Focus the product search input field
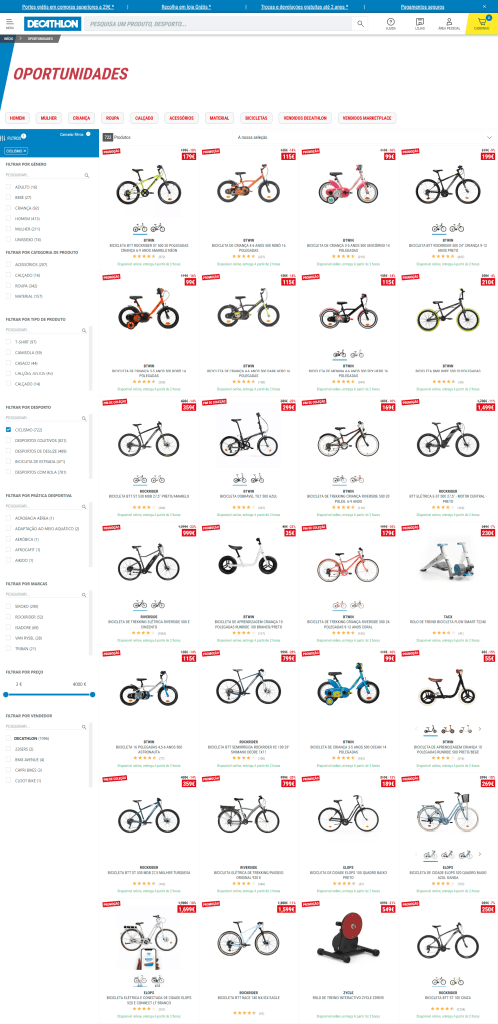This screenshot has width=498, height=1024. tap(219, 24)
